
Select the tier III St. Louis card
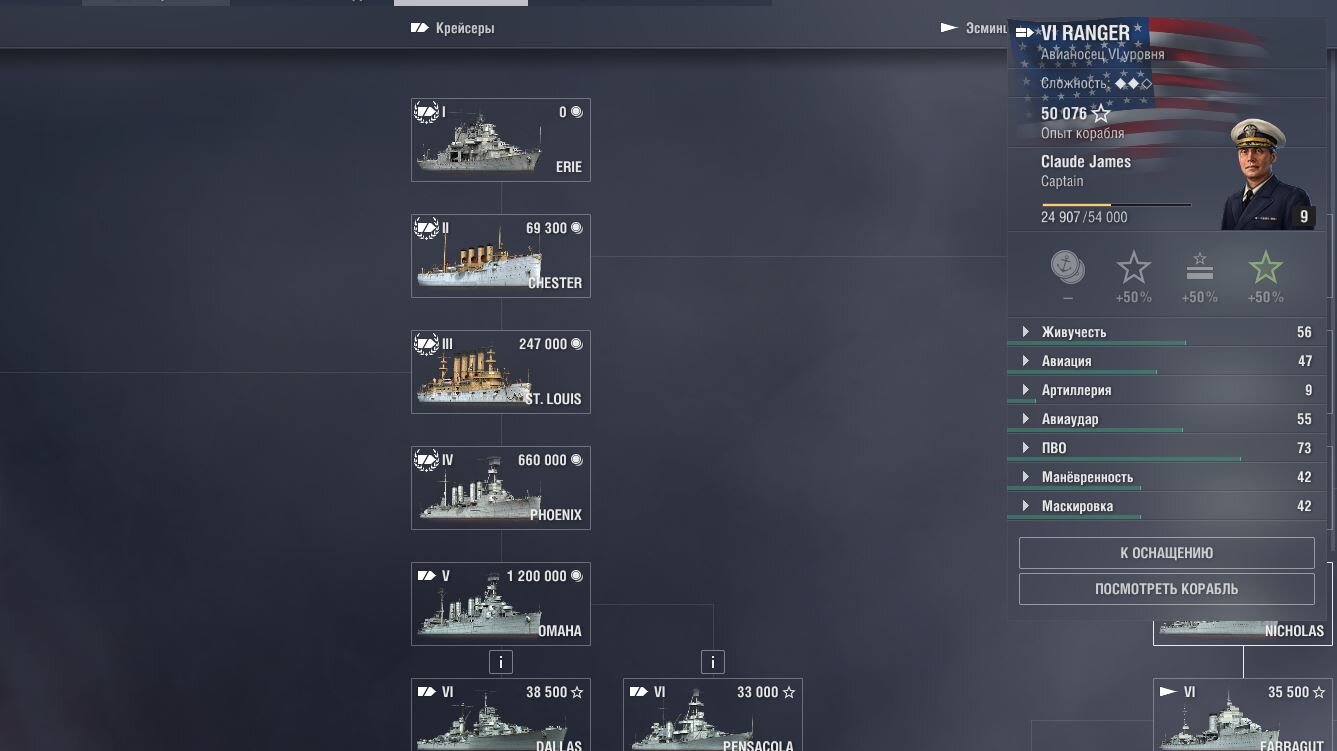501,372
